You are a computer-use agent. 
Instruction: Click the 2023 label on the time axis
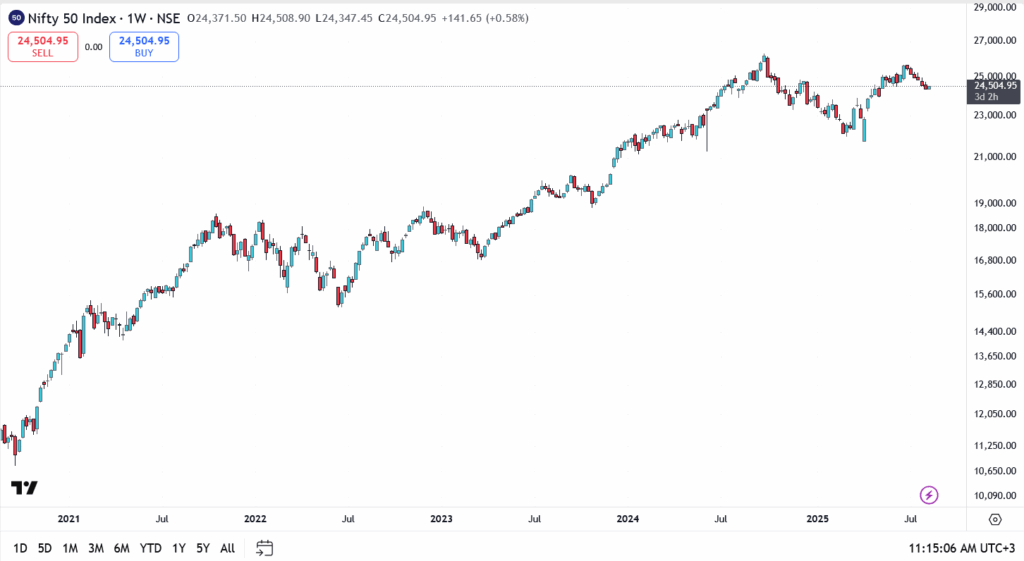[x=441, y=519]
